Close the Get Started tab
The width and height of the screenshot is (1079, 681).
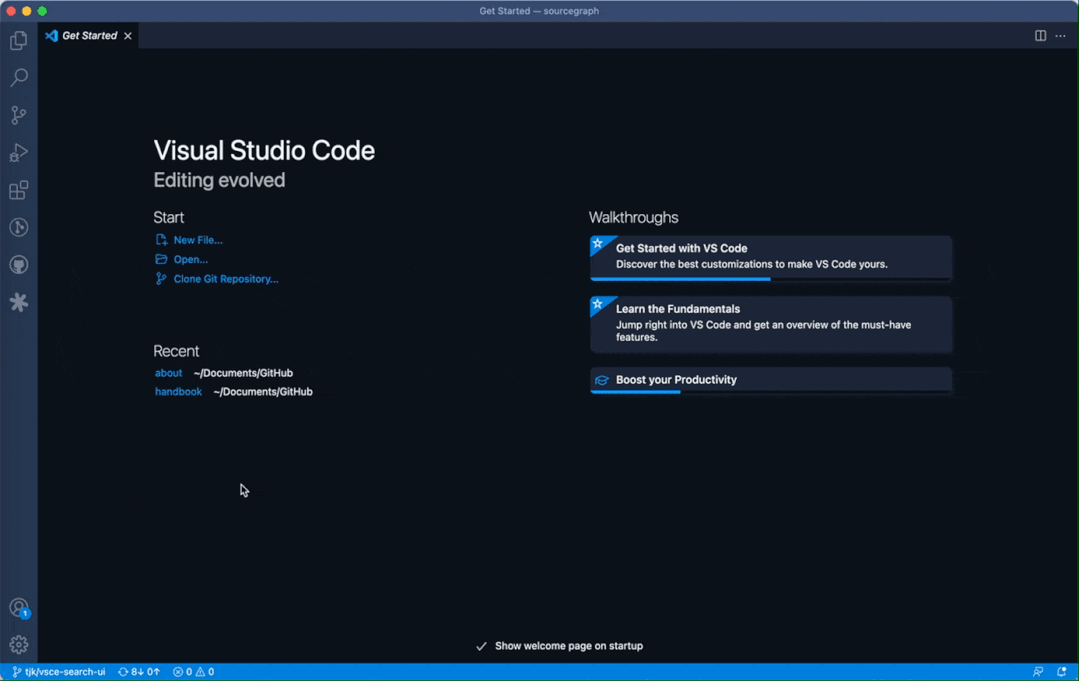tap(128, 36)
